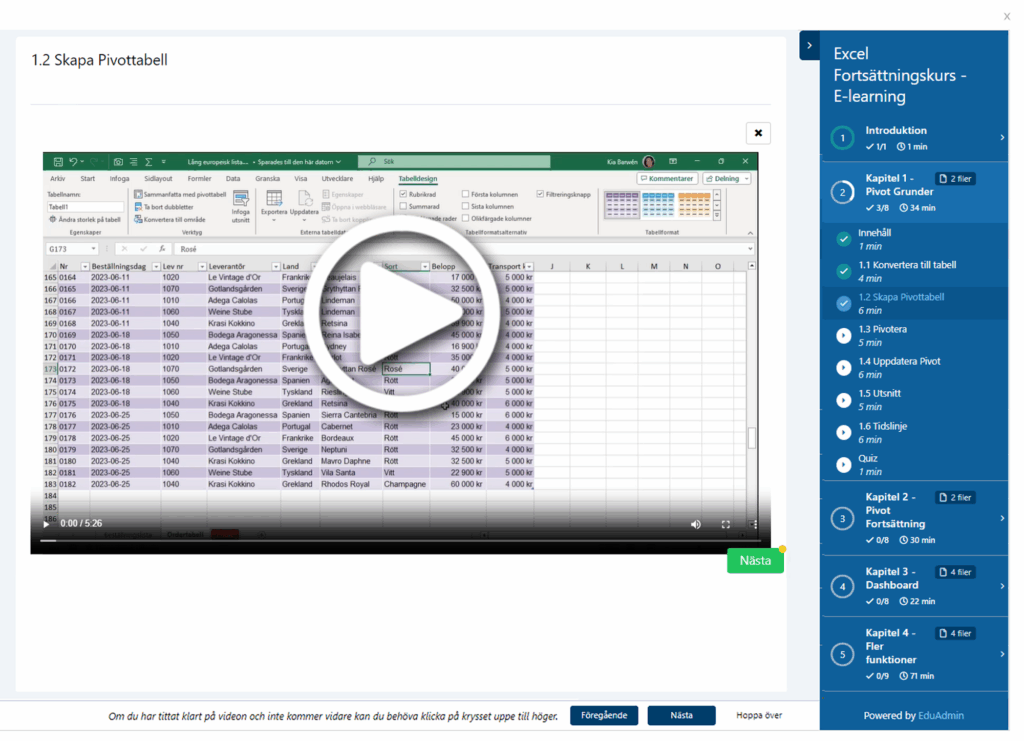Screen dimensions: 1024x741
Task: Click the small play icon in video controls
Action: (x=46, y=524)
